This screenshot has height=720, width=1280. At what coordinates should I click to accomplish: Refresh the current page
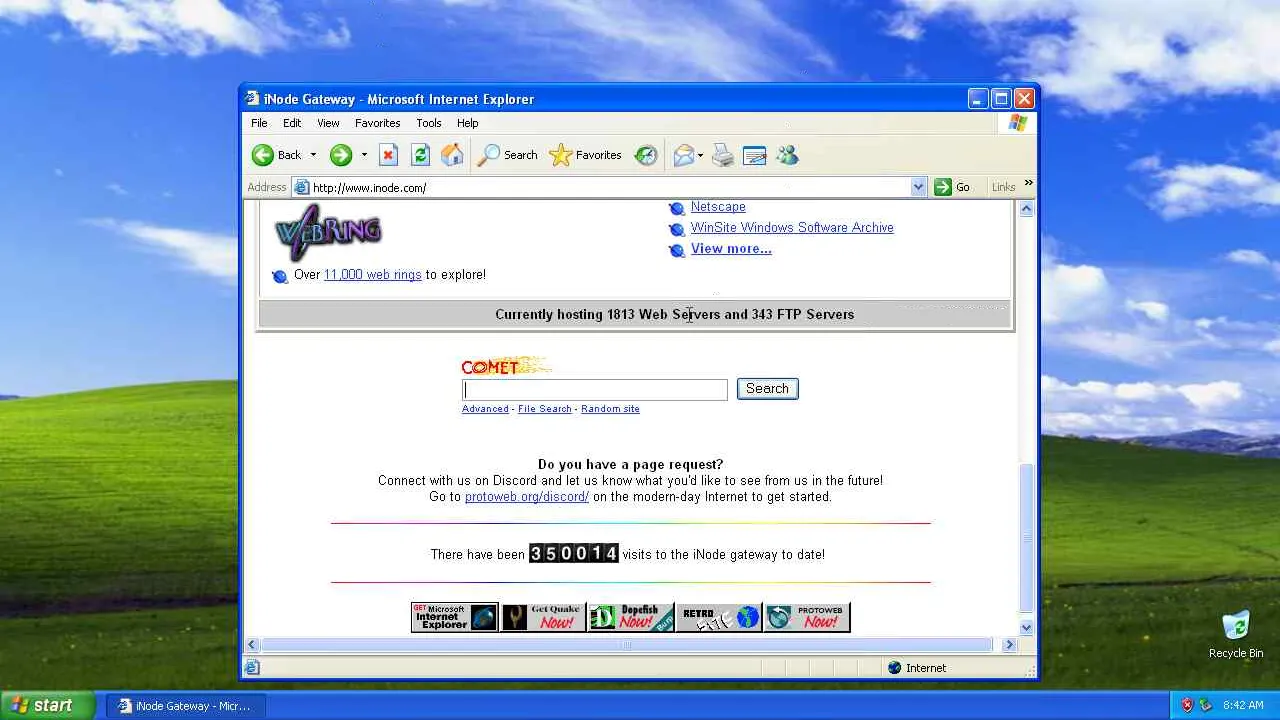(x=421, y=155)
